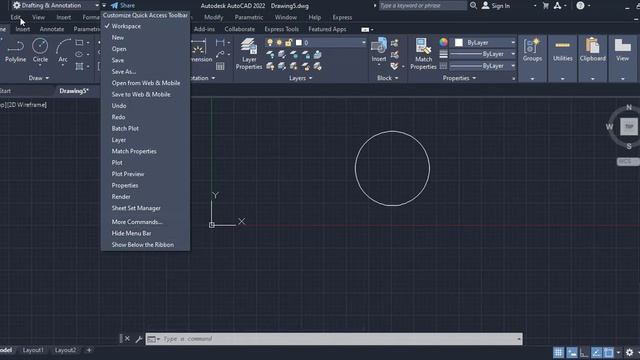The width and height of the screenshot is (640, 360).
Task: Open the status bar settings gear
Action: pyautogui.click(x=629, y=352)
